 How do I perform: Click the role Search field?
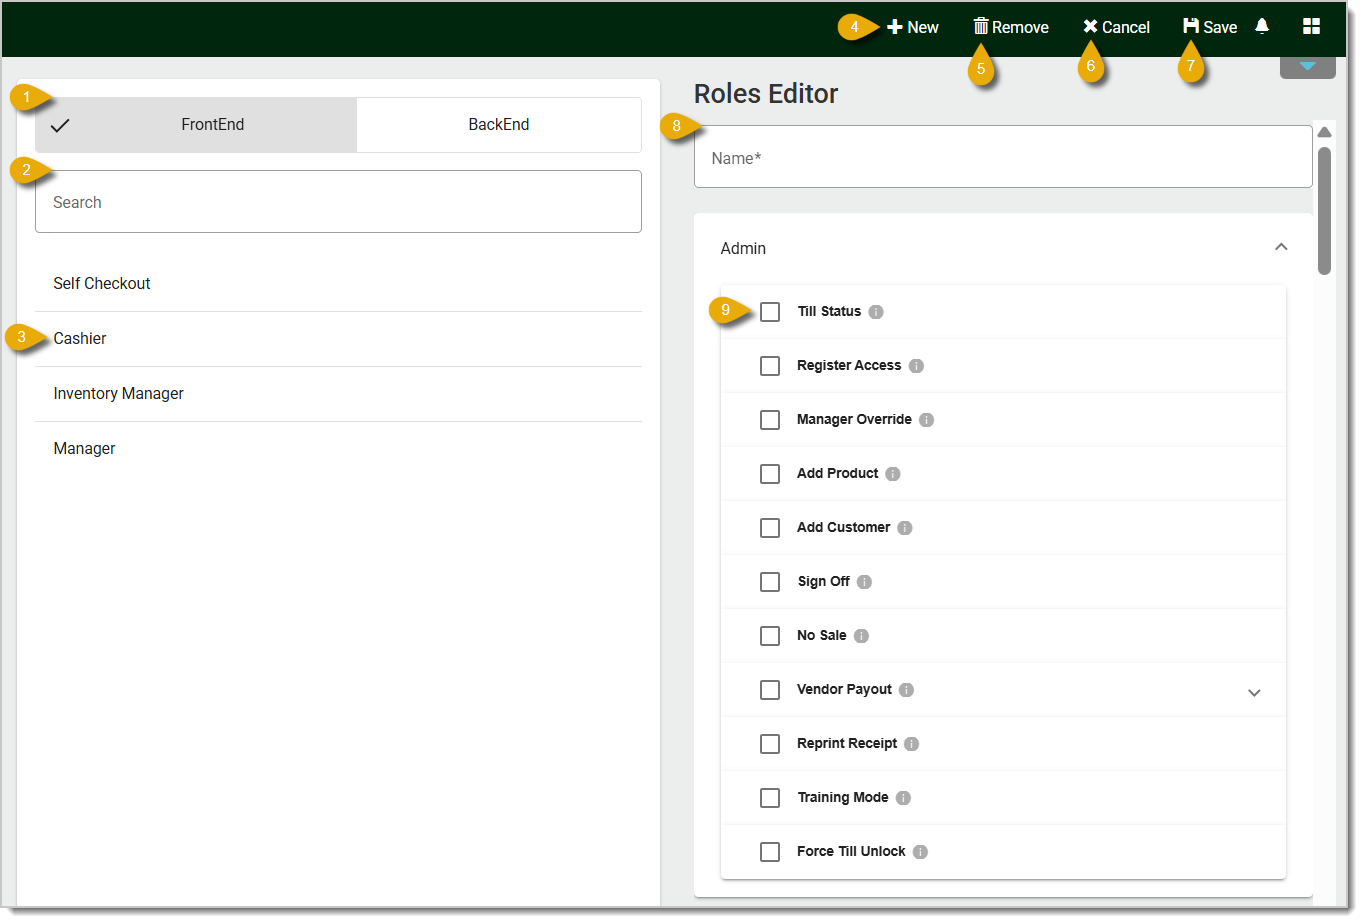[x=338, y=202]
